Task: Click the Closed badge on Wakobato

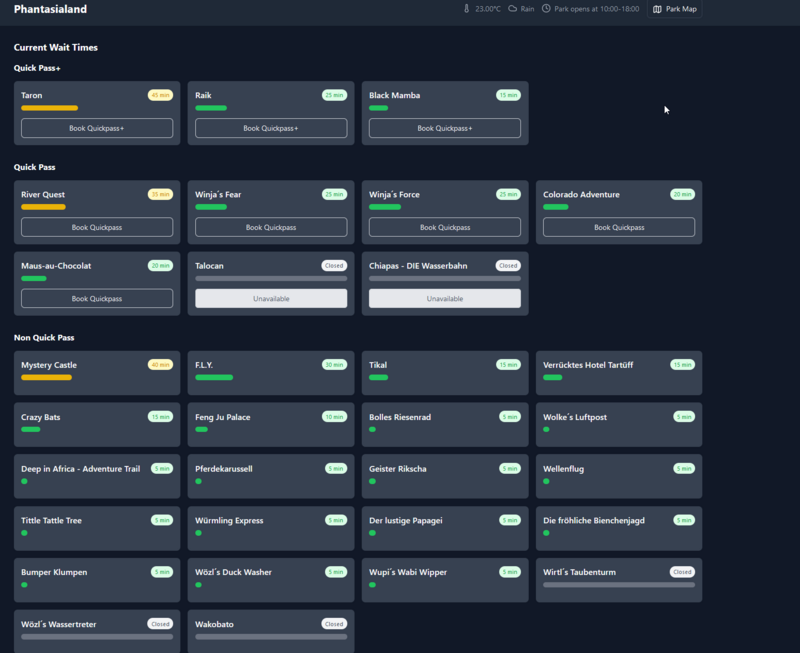Action: click(334, 624)
